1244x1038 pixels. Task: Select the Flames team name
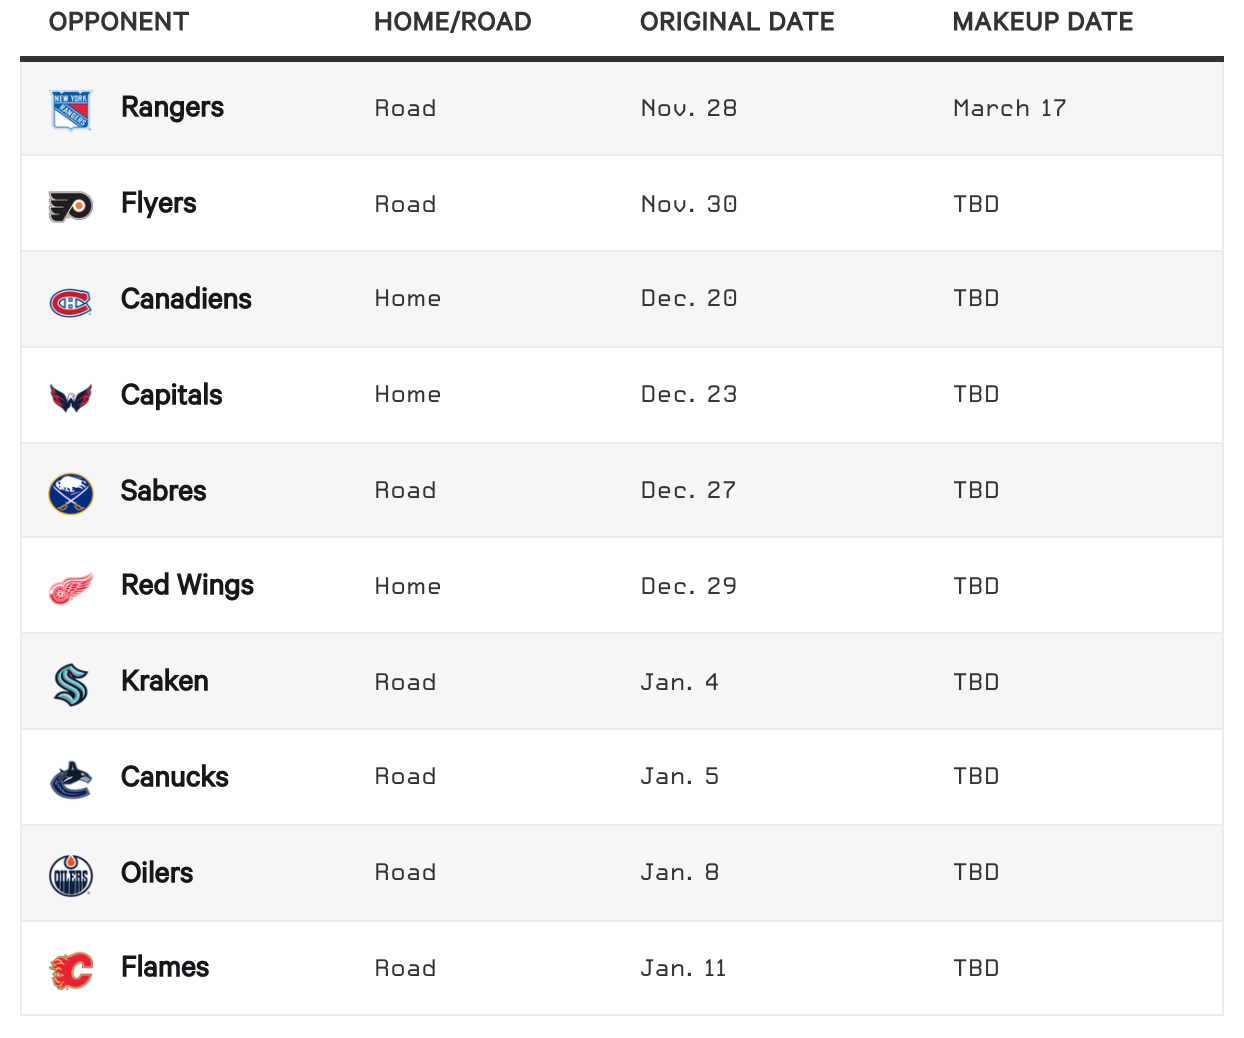165,967
